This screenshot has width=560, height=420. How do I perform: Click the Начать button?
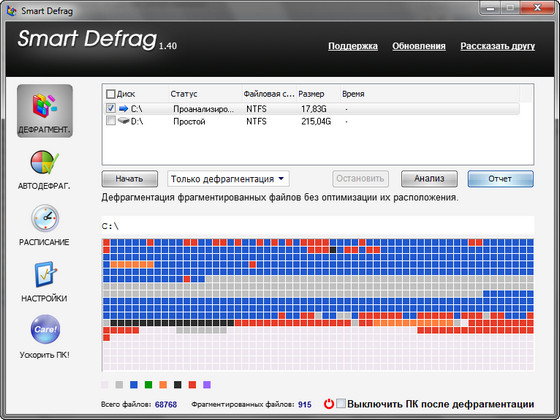tap(130, 179)
